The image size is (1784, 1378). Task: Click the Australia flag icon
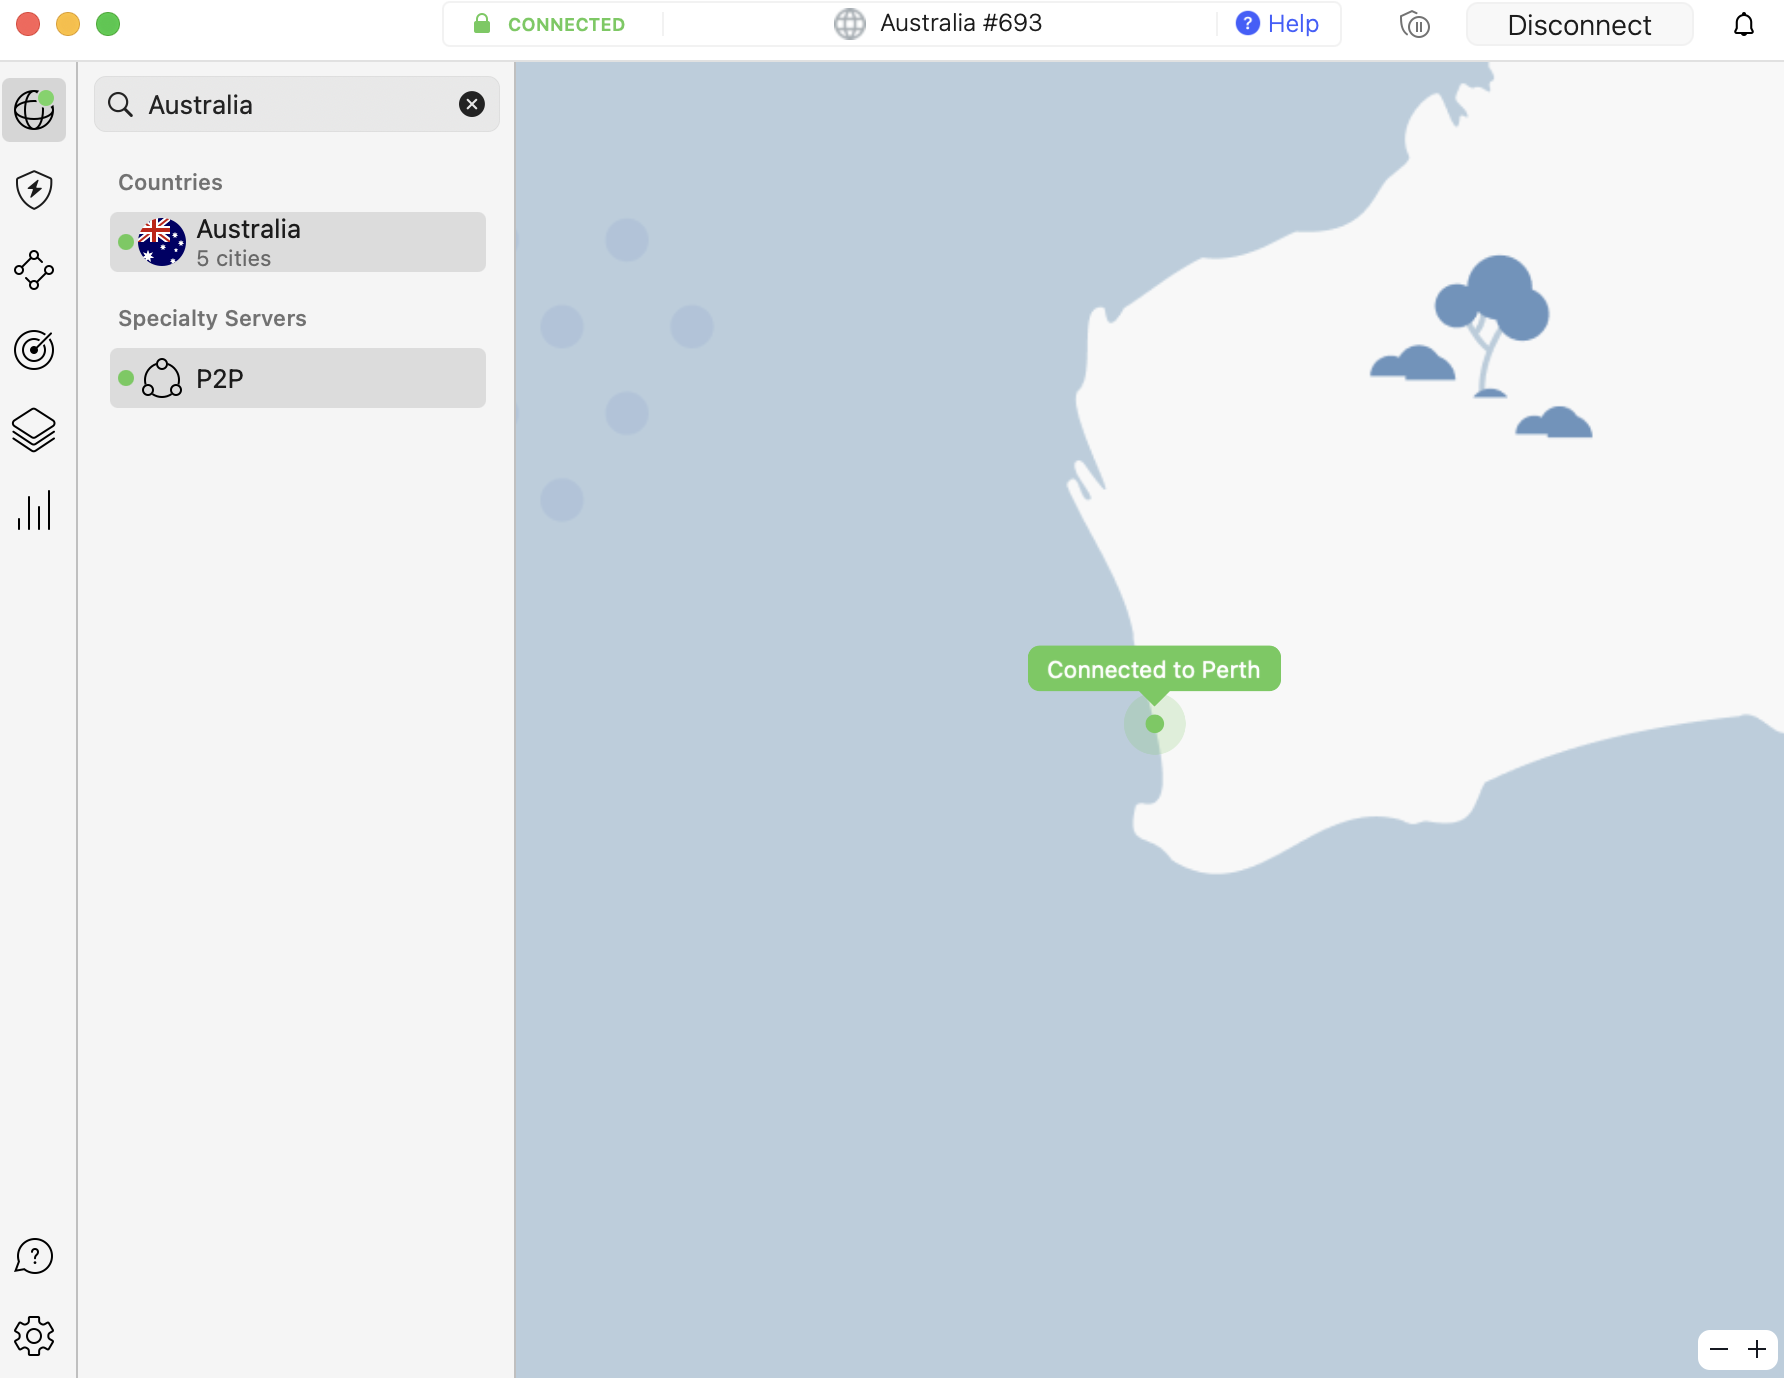click(x=162, y=242)
